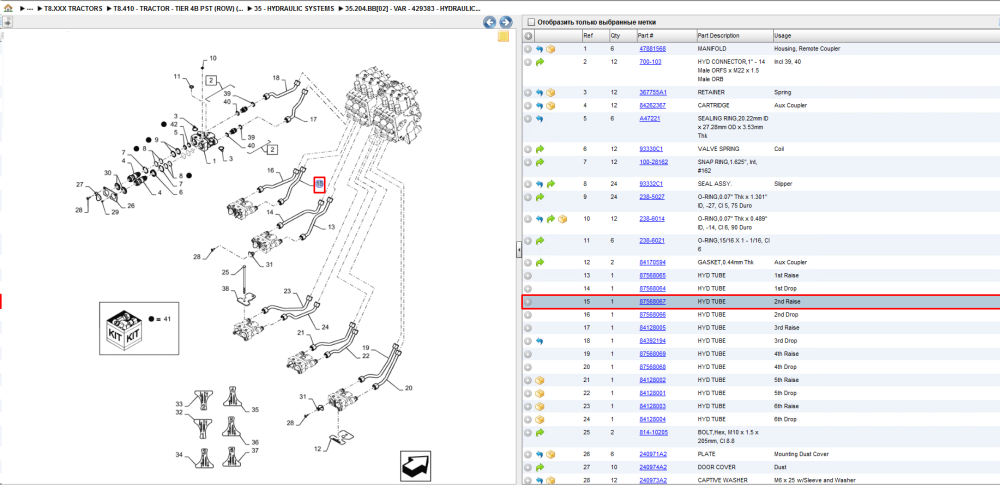Click 'Mounting Dust Cover' usage text
Screen dimensions: 1000x485
800,454
